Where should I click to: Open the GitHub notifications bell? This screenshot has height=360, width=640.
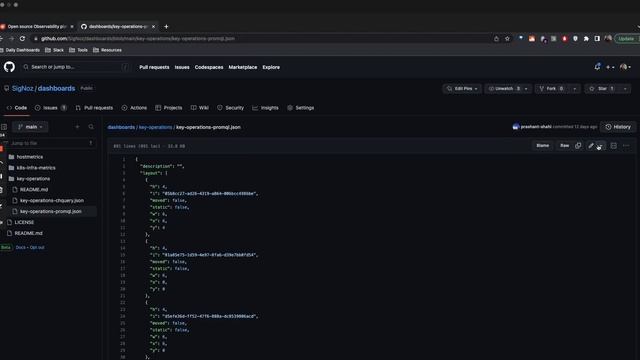tap(597, 67)
